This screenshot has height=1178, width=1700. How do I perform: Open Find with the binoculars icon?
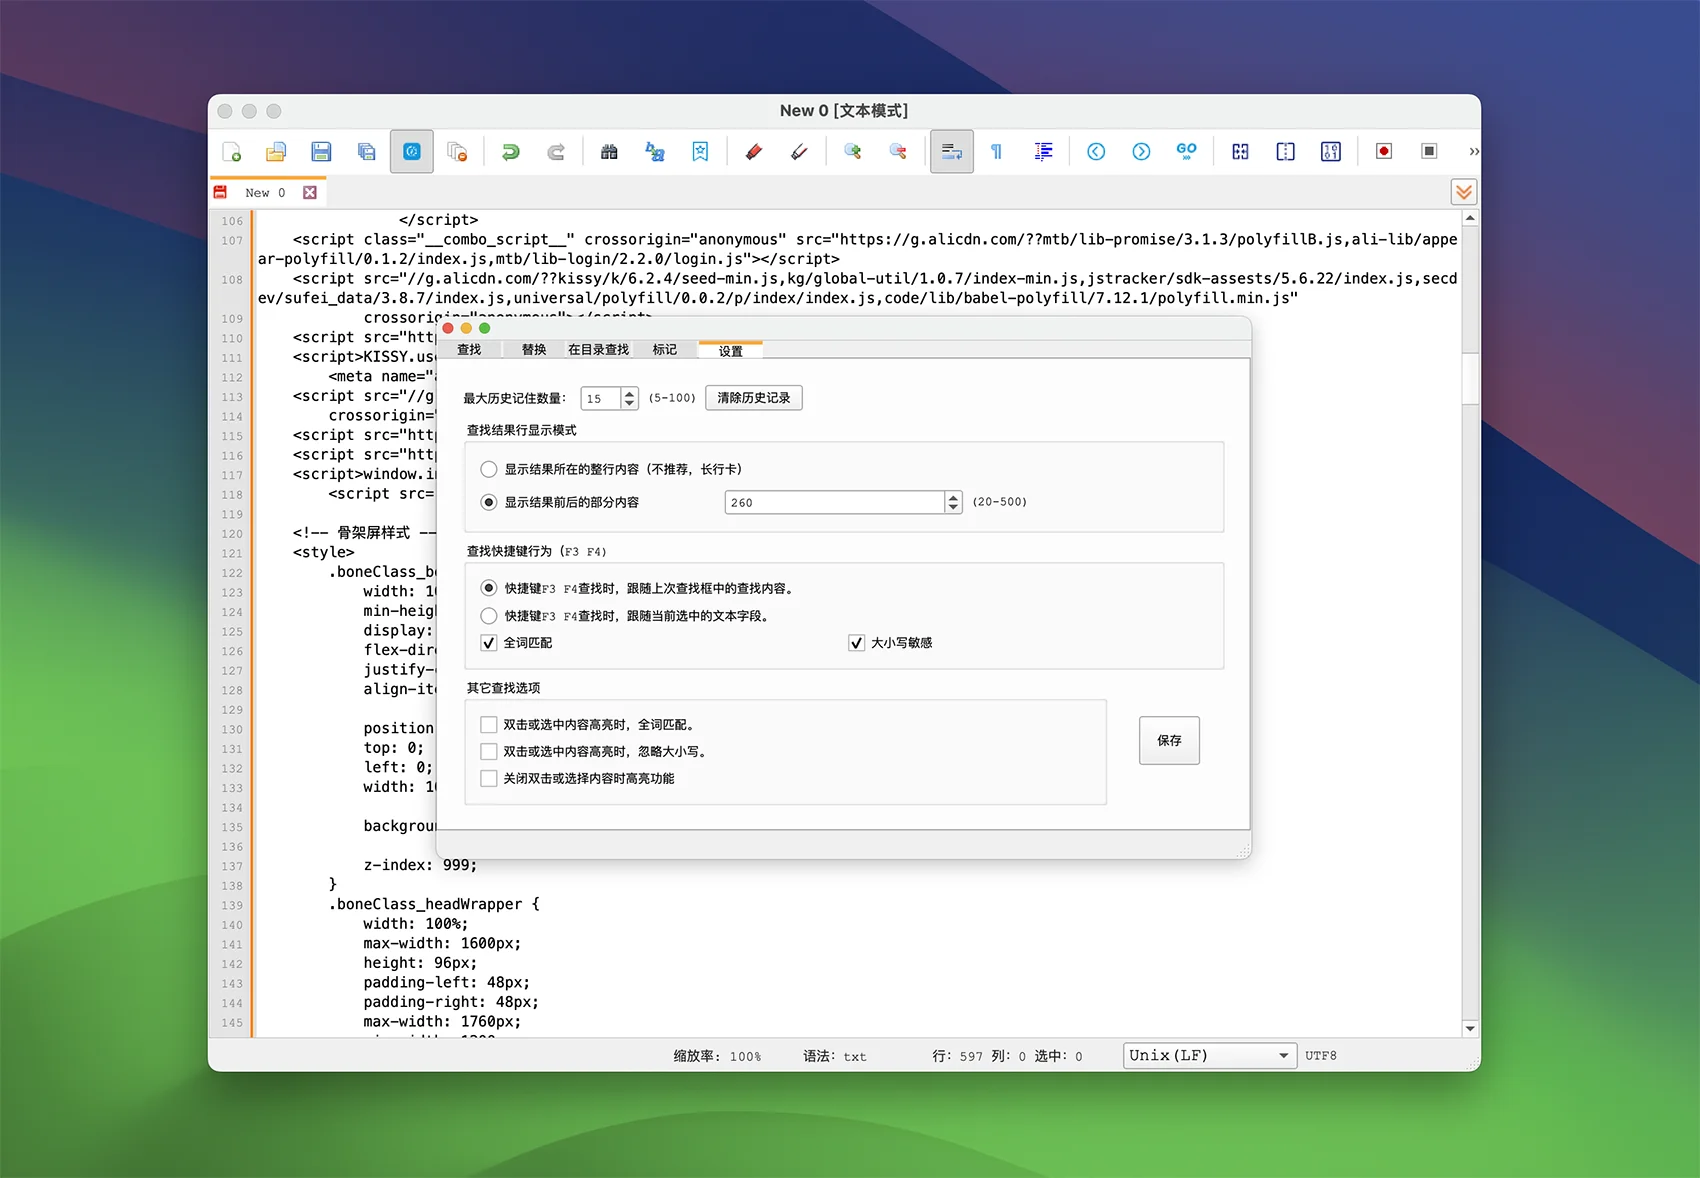coord(609,152)
